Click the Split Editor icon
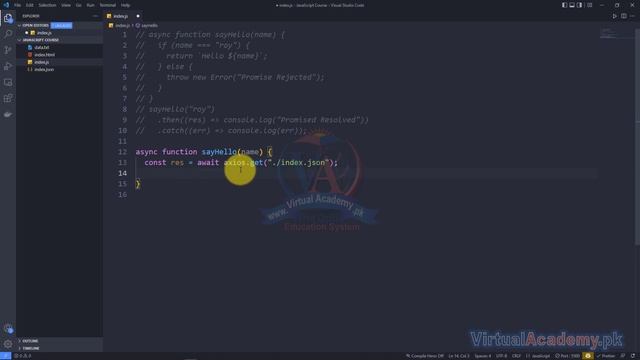 pos(624,16)
